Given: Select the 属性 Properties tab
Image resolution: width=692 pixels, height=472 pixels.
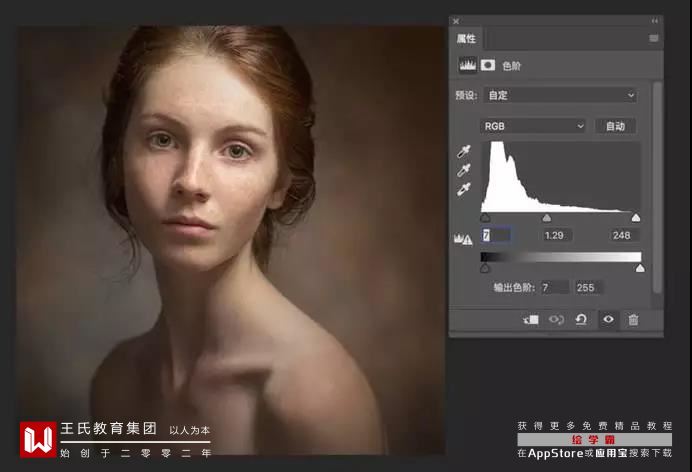Looking at the screenshot, I should 466,39.
